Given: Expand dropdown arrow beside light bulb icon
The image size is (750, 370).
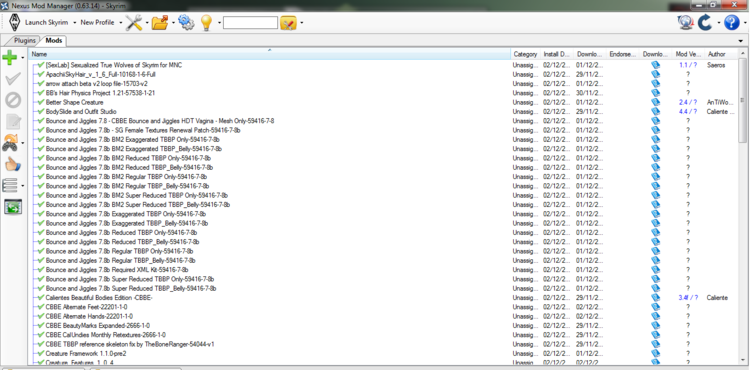Looking at the screenshot, I should (219, 22).
